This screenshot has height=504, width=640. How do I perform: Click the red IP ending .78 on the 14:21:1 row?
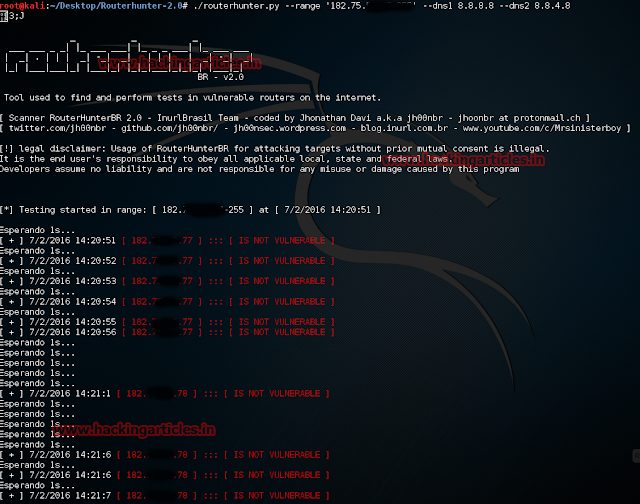157,393
